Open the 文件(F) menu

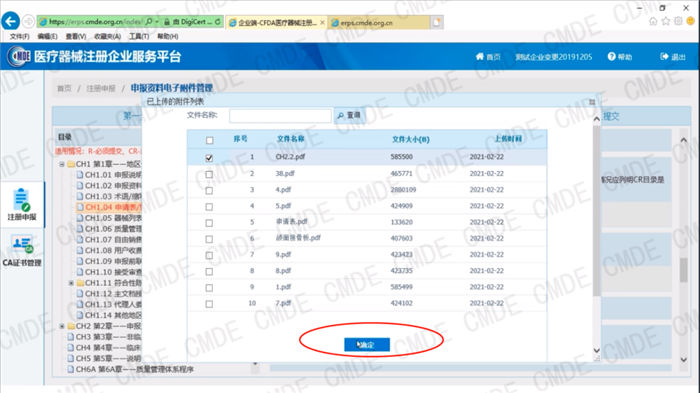coord(20,36)
